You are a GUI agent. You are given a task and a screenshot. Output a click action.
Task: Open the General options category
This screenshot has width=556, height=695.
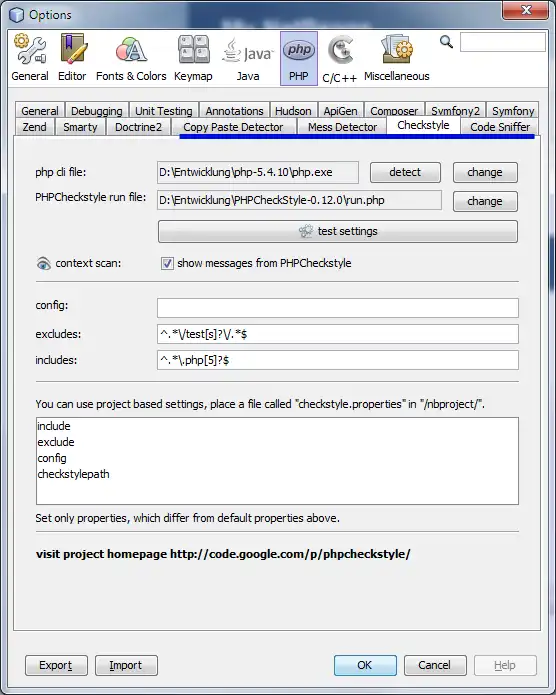[30, 59]
